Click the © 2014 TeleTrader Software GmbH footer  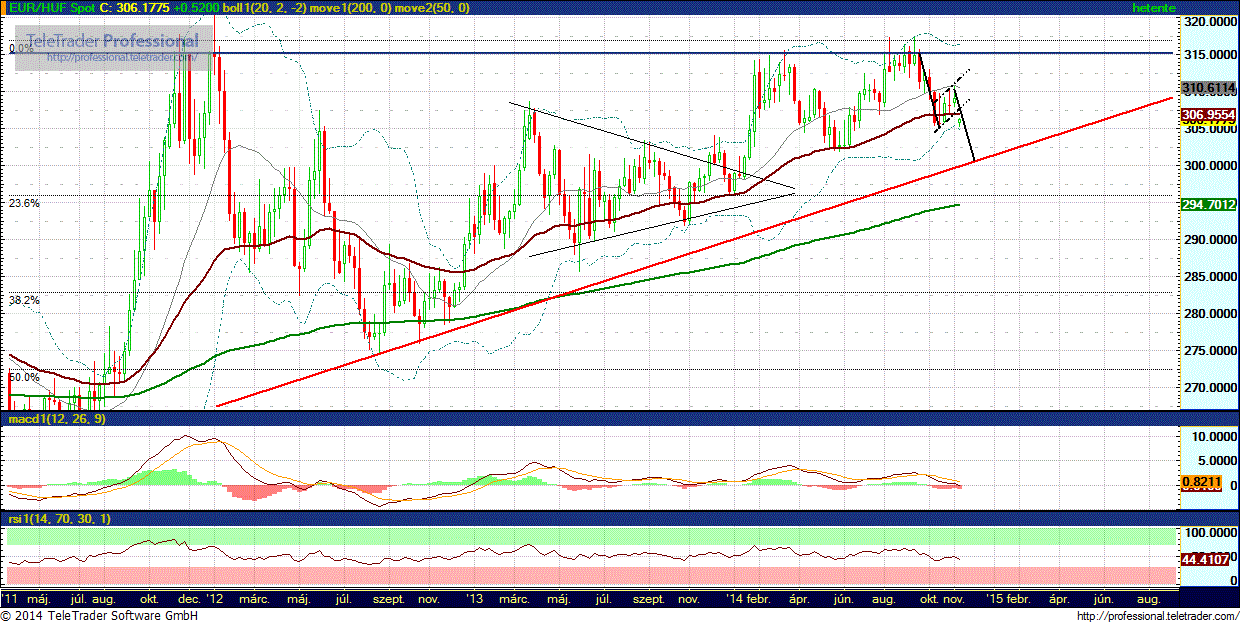(100, 616)
